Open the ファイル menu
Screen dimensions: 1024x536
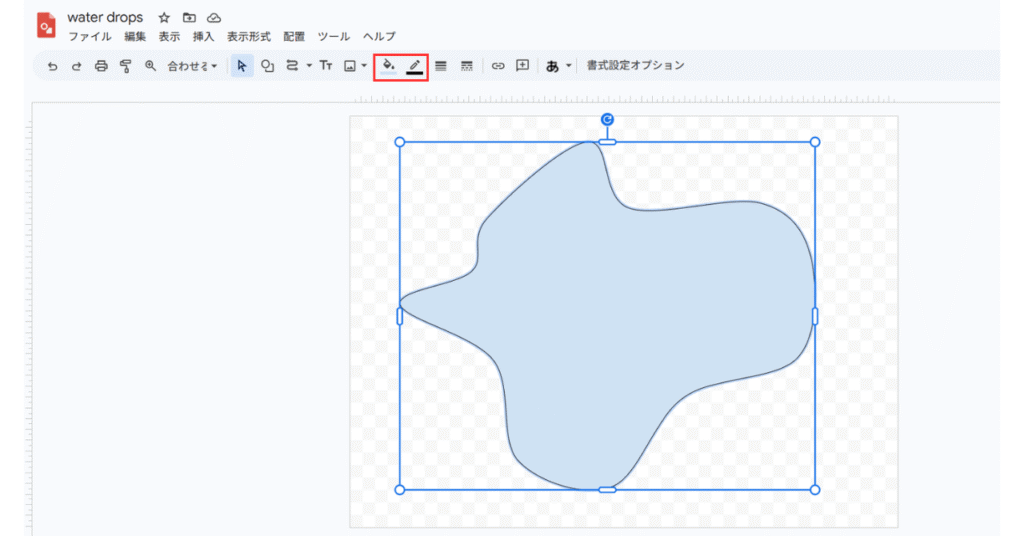[89, 37]
